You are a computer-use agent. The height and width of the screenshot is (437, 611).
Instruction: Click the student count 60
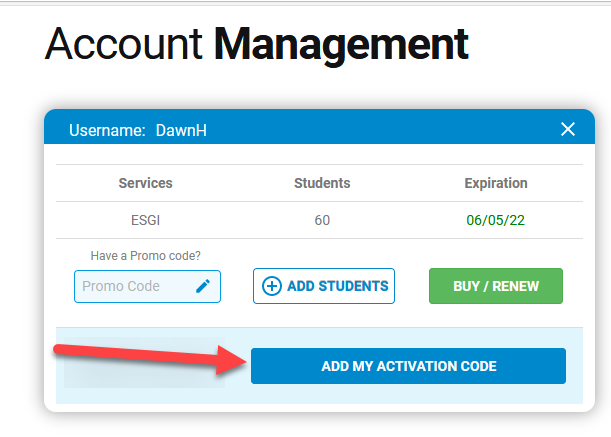(x=322, y=220)
